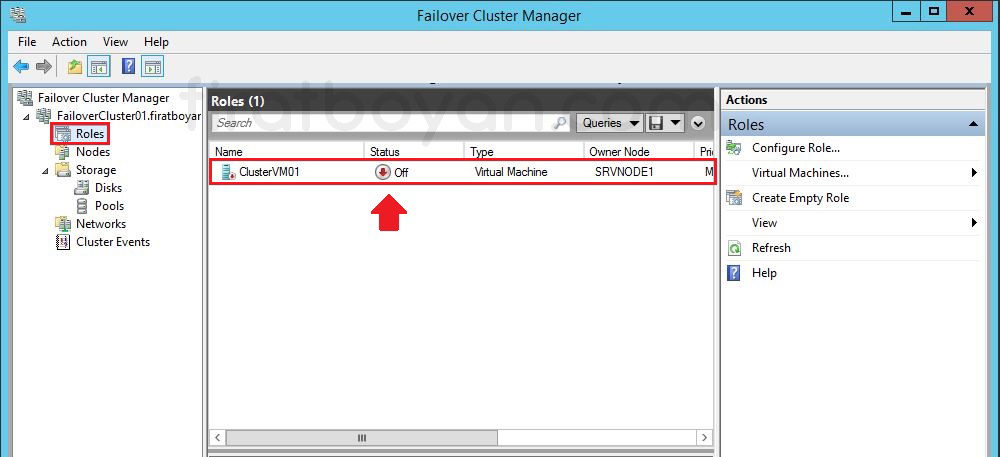Click the scroll left arrow in the roles list
The image size is (1000, 457).
(217, 438)
